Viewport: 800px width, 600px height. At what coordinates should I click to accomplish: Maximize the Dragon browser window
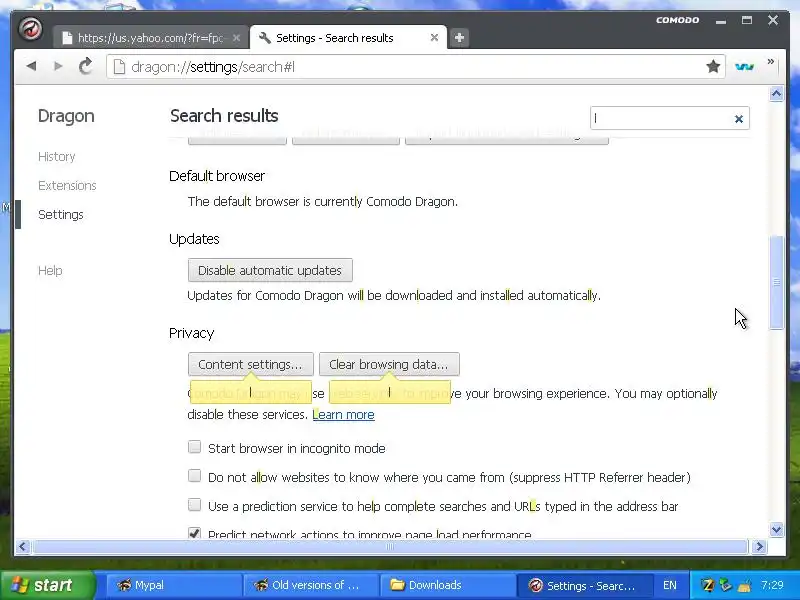click(x=747, y=20)
